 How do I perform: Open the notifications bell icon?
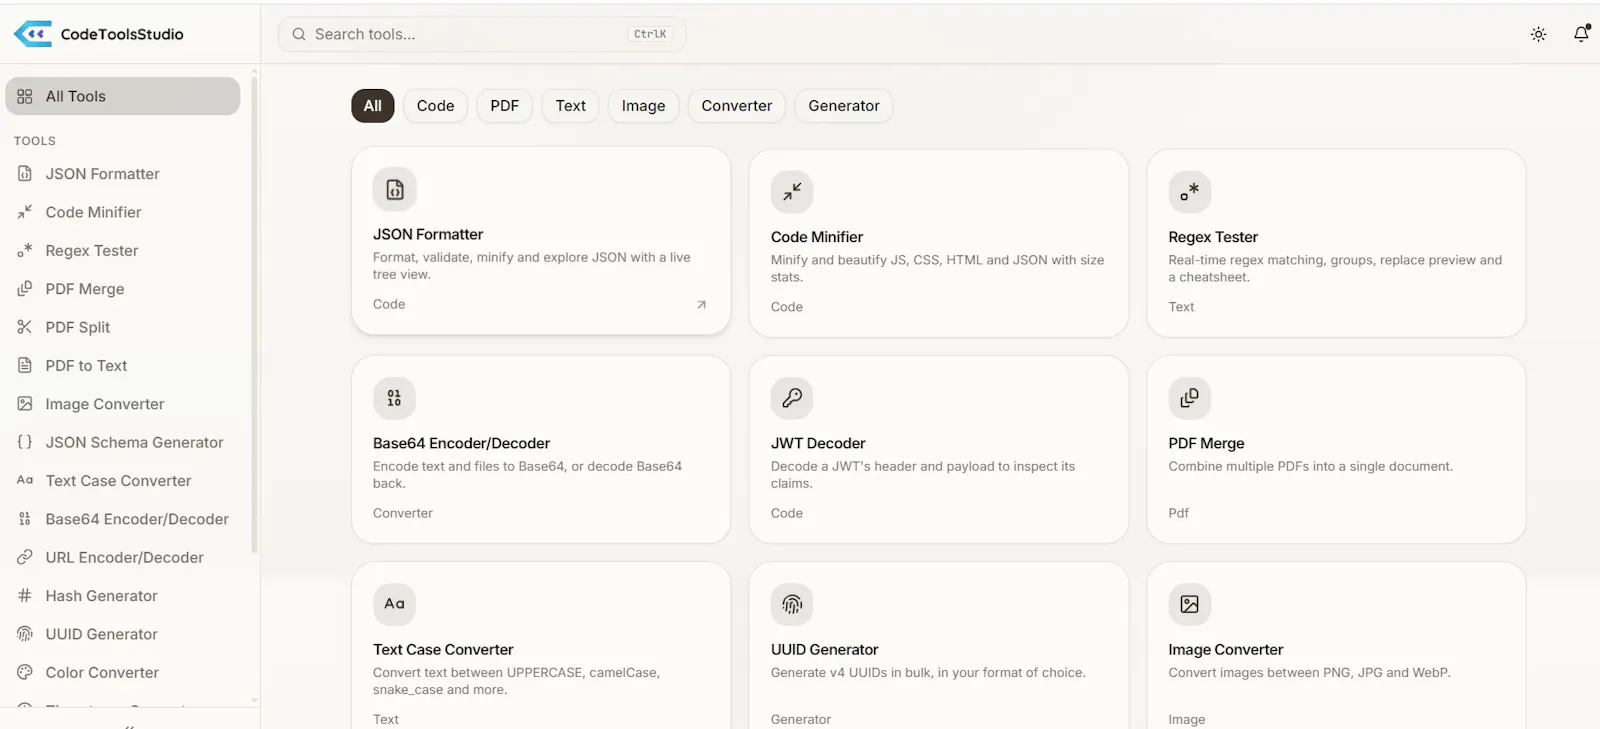coord(1581,34)
